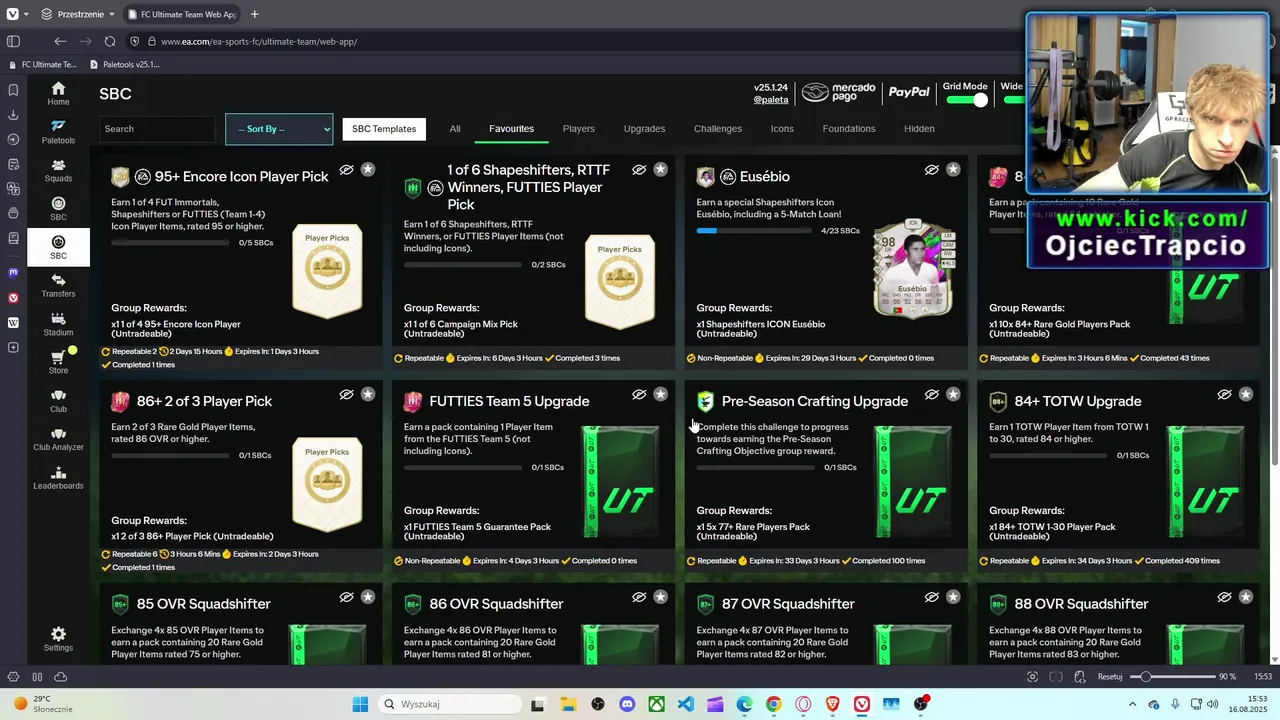
Task: Open a new browser tab
Action: 254,14
